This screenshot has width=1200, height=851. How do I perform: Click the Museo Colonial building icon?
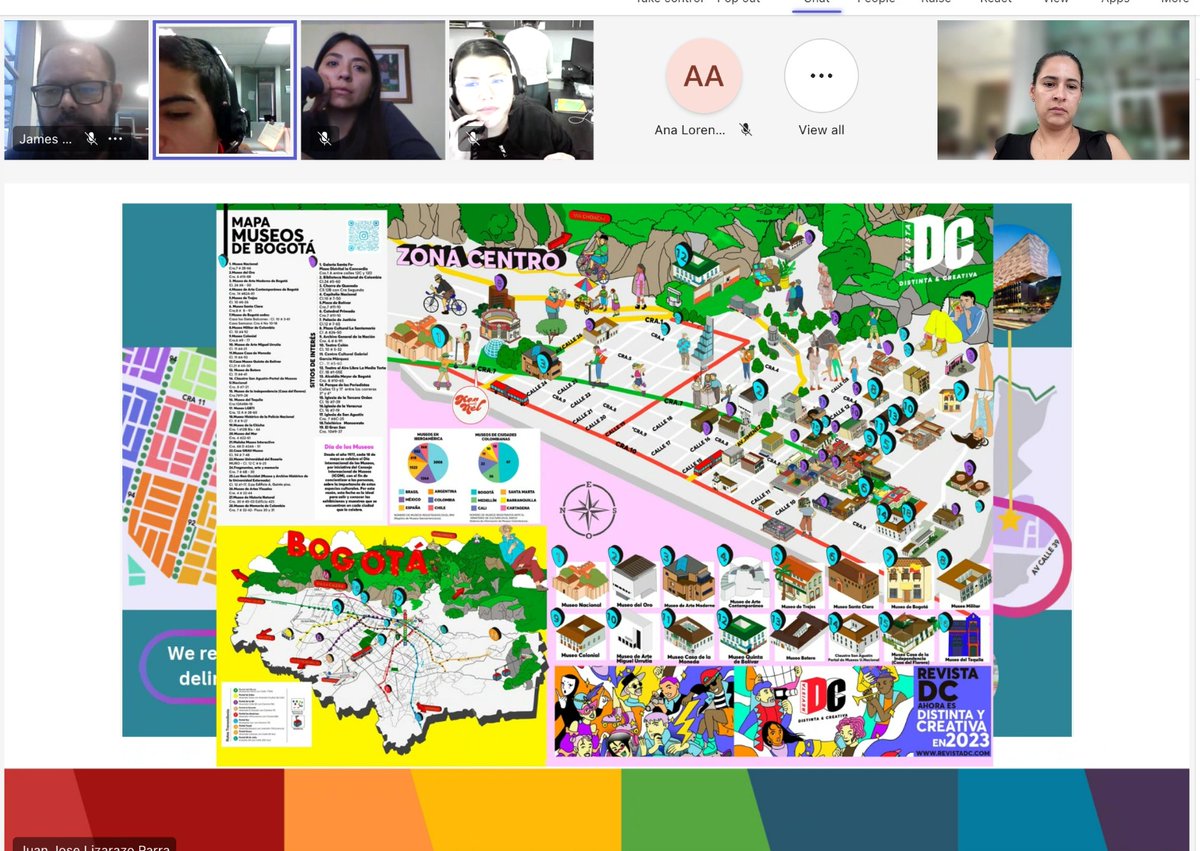click(579, 633)
